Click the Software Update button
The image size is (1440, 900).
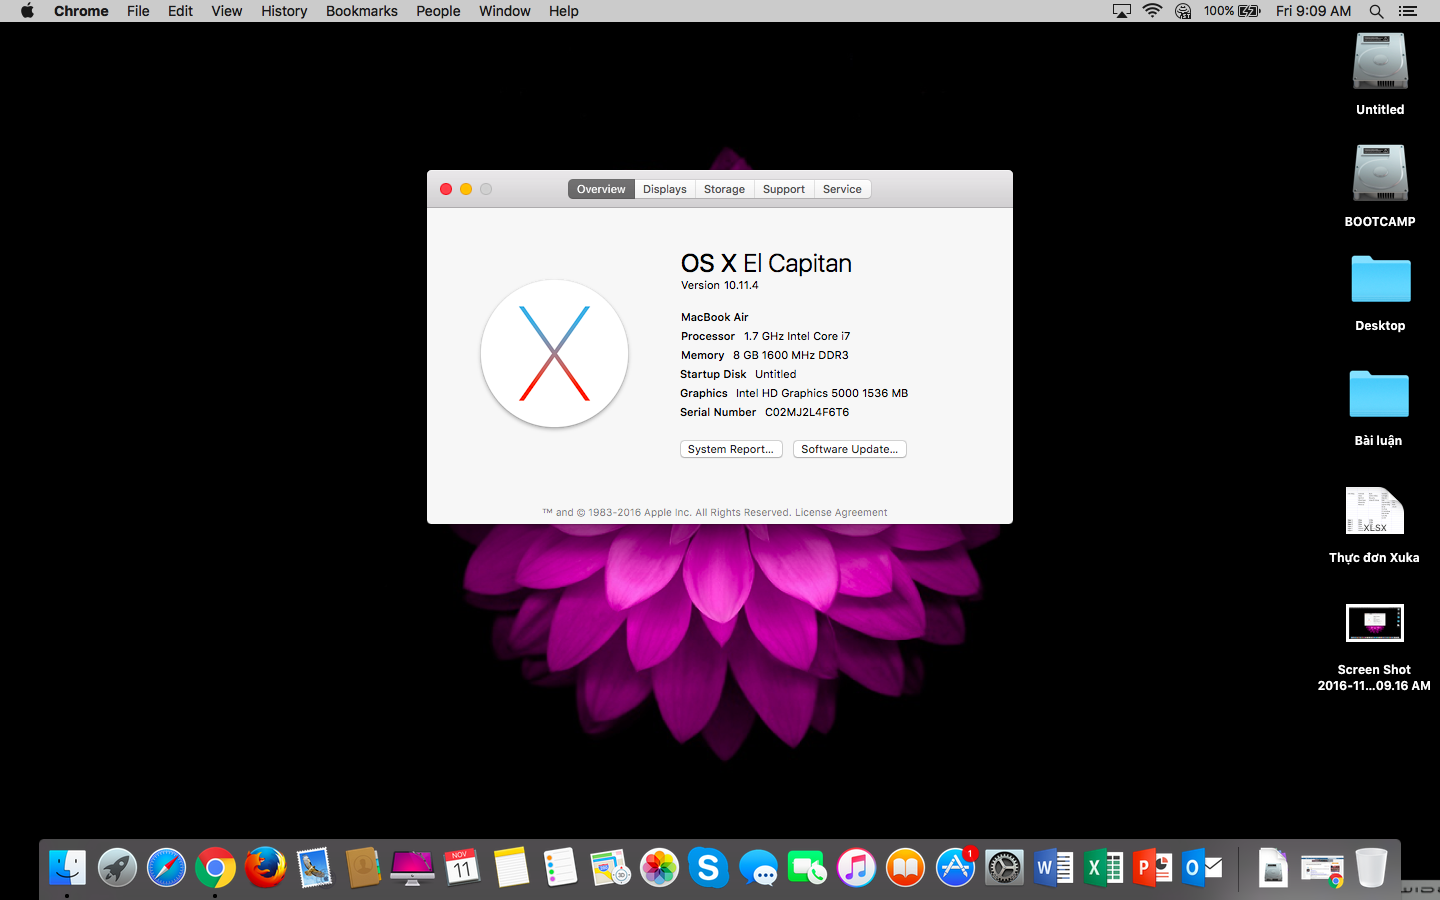pos(850,449)
